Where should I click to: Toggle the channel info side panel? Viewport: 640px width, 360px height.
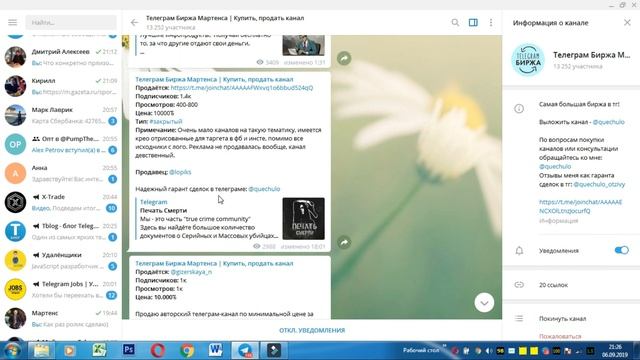point(473,22)
